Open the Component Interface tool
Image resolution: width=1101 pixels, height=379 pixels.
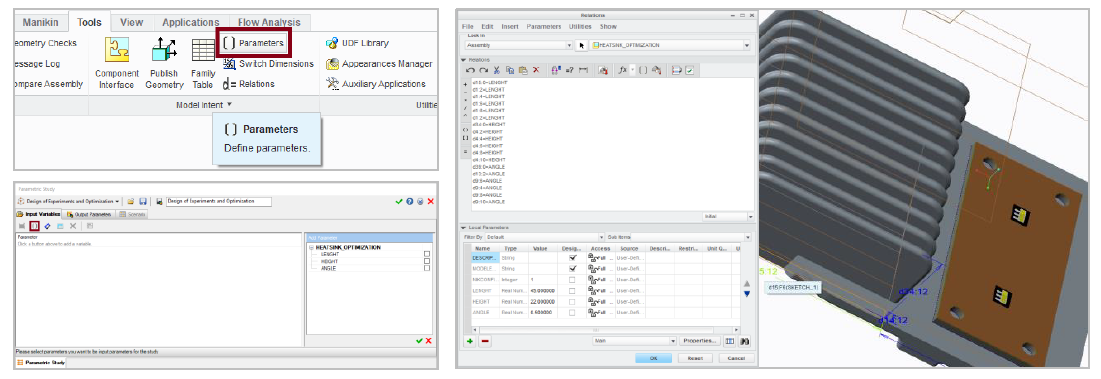tap(117, 62)
